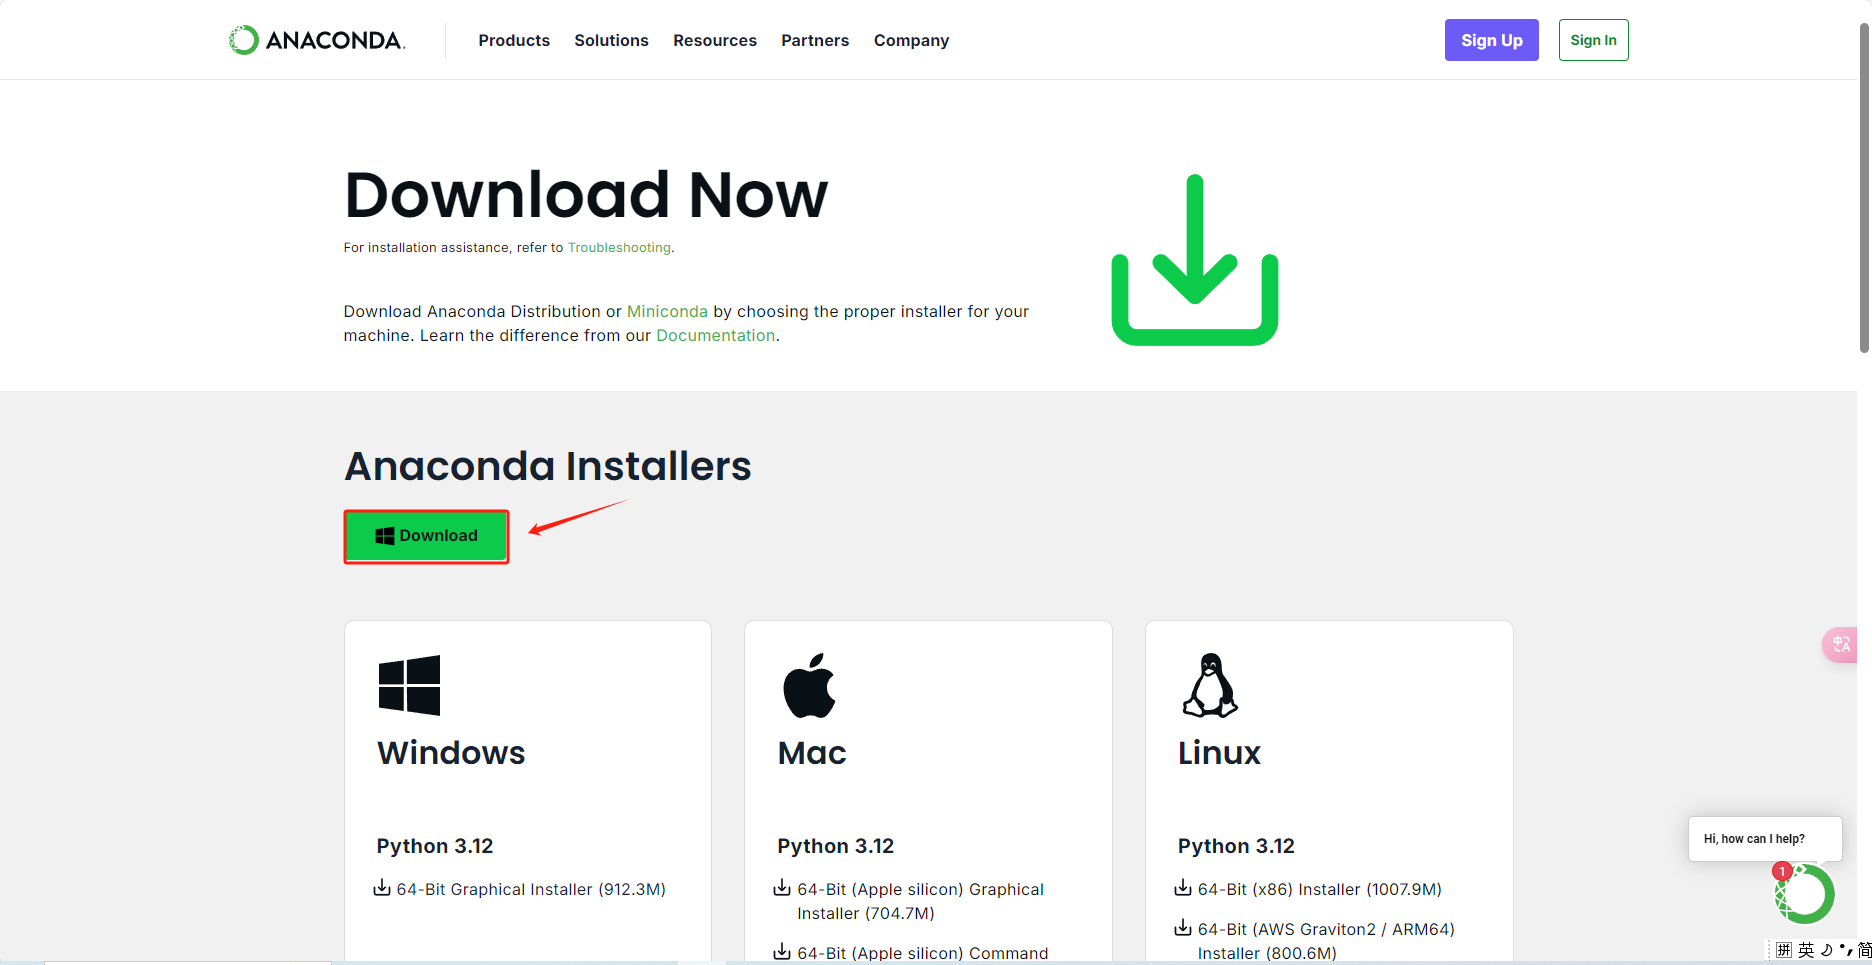Click the IME '简' simplified Chinese indicator

[1864, 950]
